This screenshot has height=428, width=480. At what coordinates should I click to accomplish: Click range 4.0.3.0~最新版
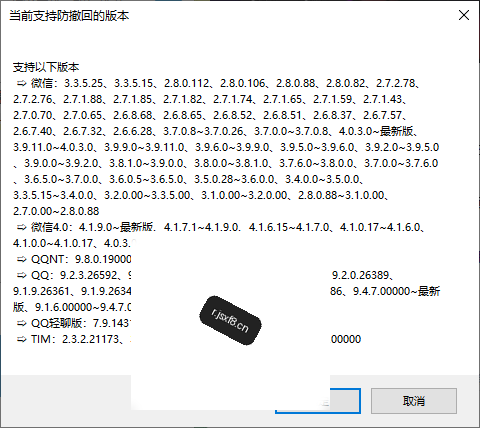point(376,131)
